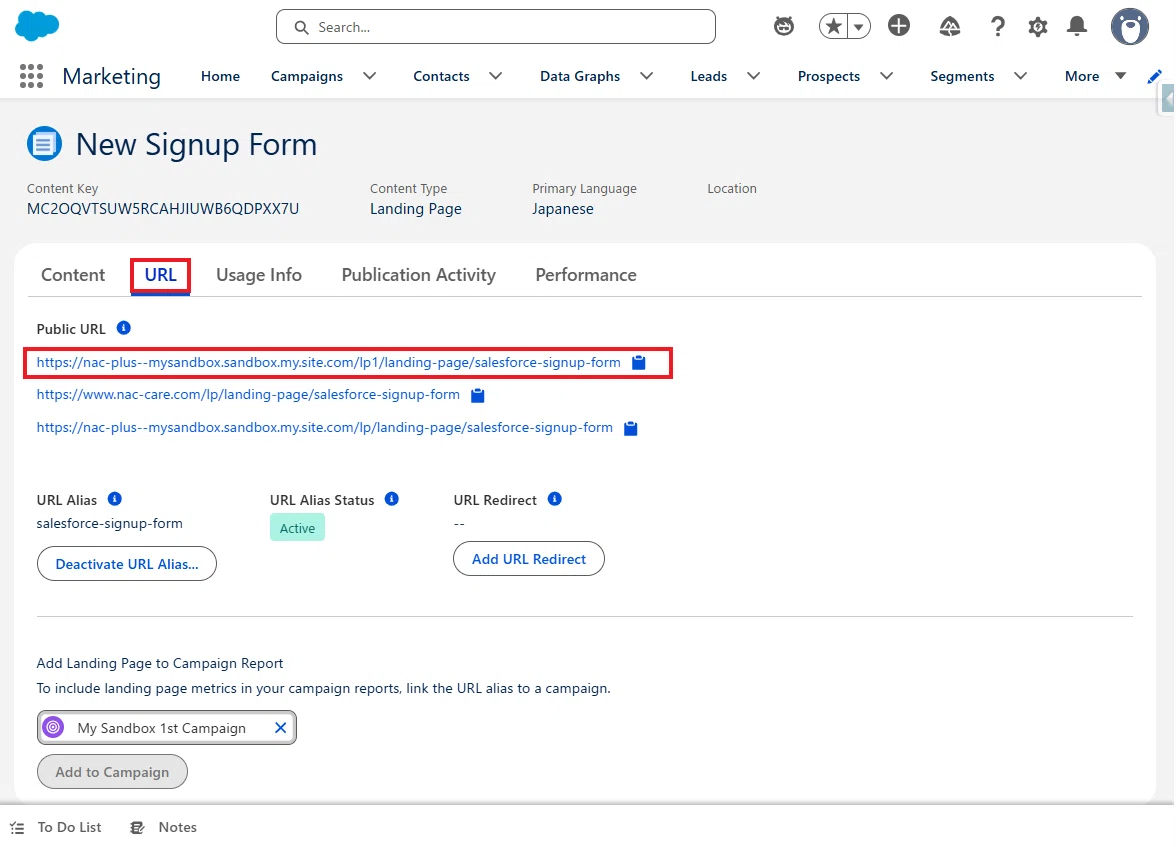Copy the sandbox /lp/ URL to clipboard
The height and width of the screenshot is (847, 1176).
click(x=631, y=428)
